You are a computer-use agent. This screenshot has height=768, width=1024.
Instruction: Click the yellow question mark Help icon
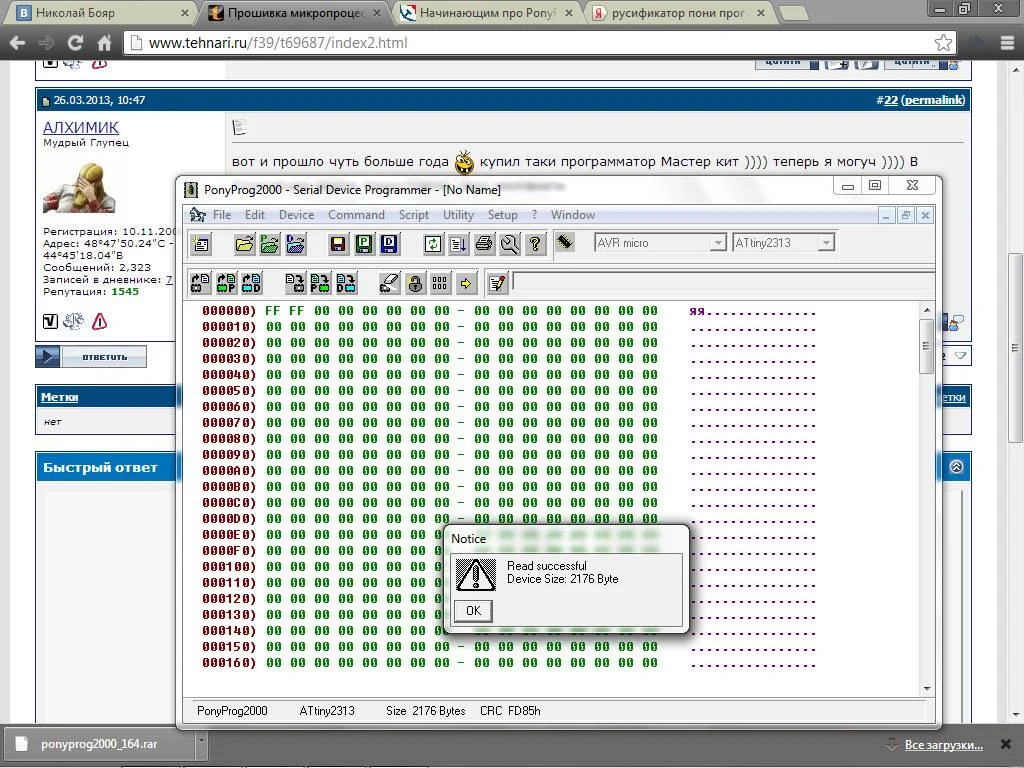pyautogui.click(x=535, y=244)
